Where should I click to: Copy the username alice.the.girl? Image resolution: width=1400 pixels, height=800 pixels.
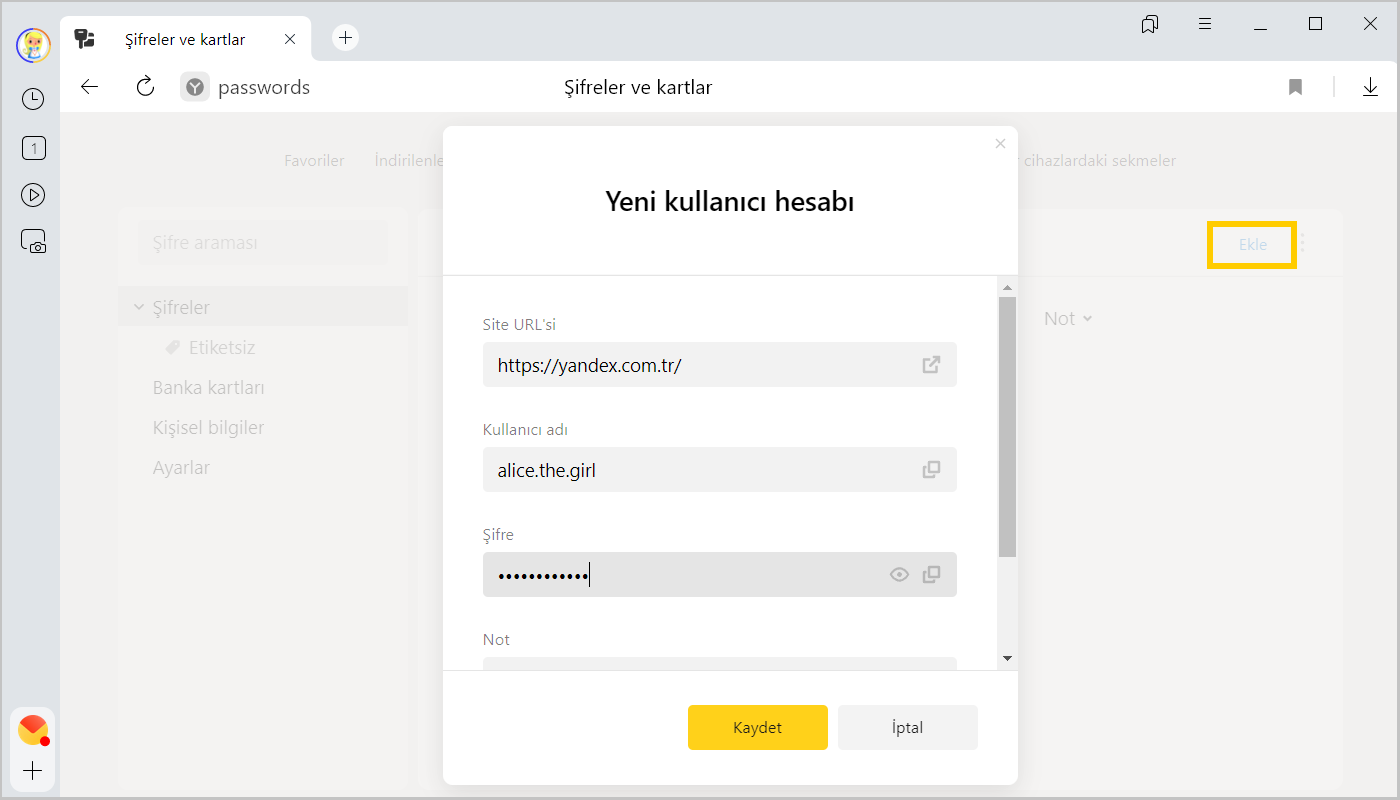pyautogui.click(x=931, y=469)
